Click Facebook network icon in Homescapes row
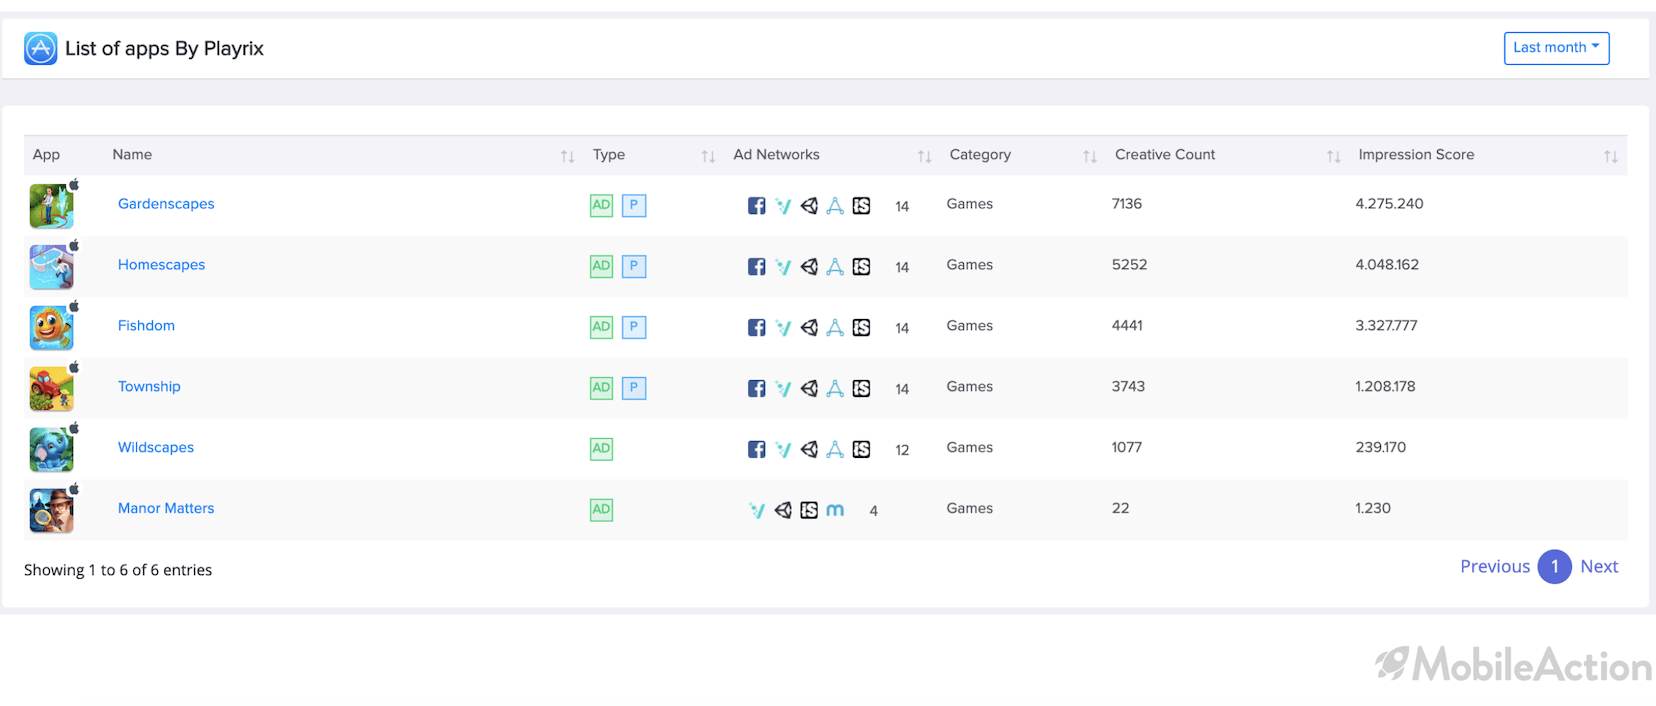 757,267
